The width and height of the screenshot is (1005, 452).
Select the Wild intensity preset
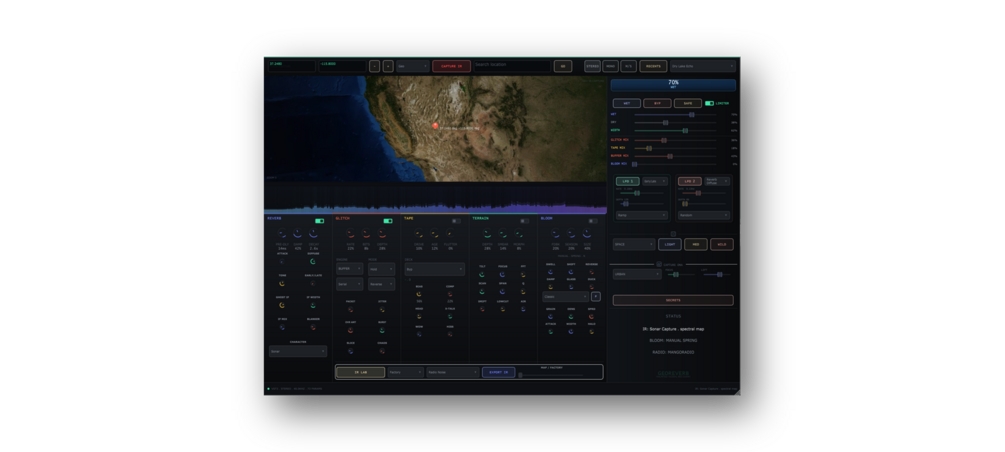(722, 244)
